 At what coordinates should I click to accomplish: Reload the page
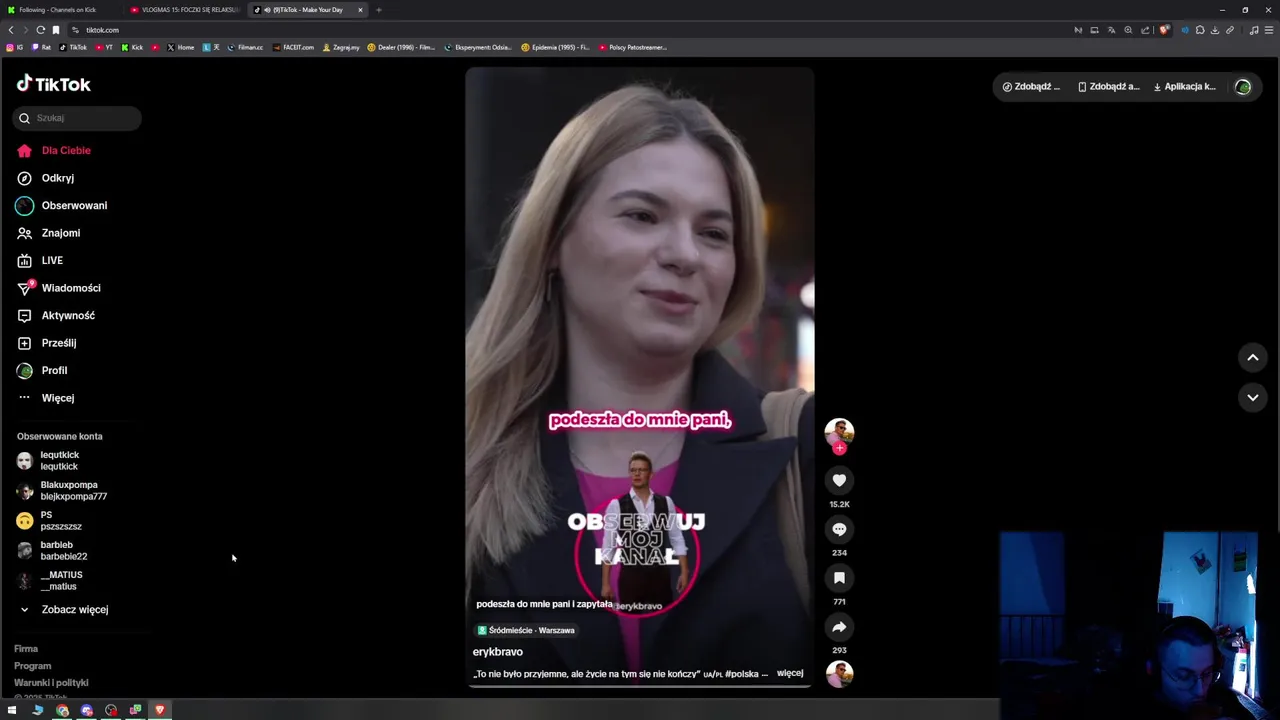click(x=40, y=30)
